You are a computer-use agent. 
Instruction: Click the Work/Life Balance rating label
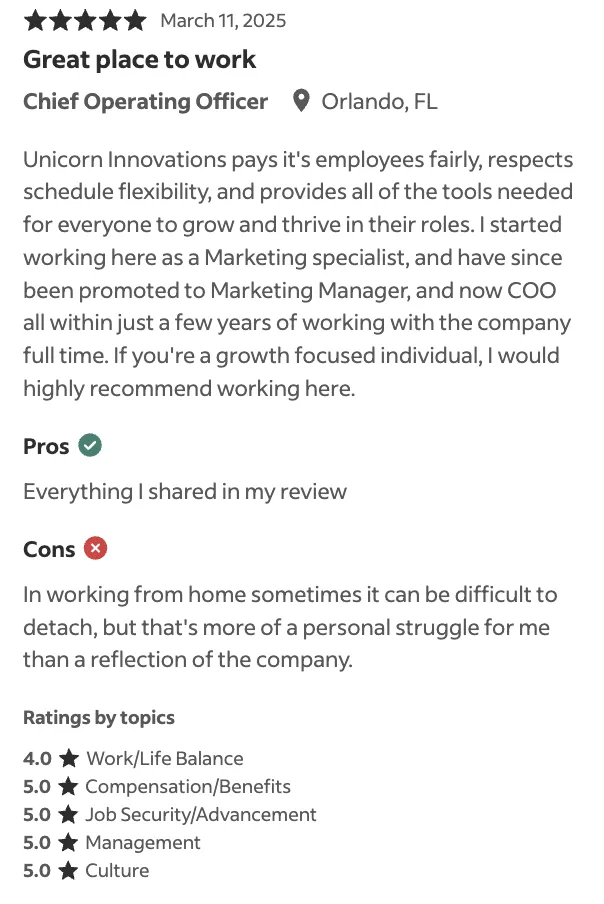tap(165, 758)
